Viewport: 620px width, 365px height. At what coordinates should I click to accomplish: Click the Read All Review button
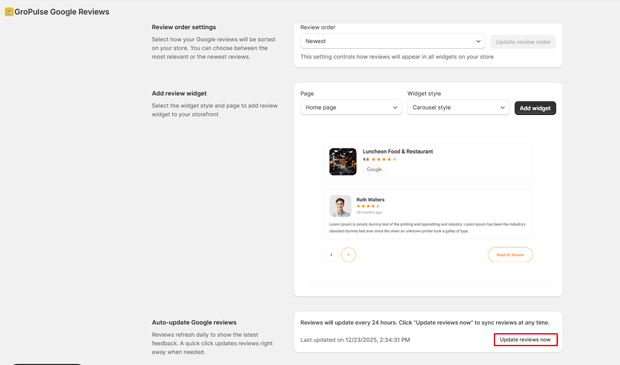click(510, 255)
